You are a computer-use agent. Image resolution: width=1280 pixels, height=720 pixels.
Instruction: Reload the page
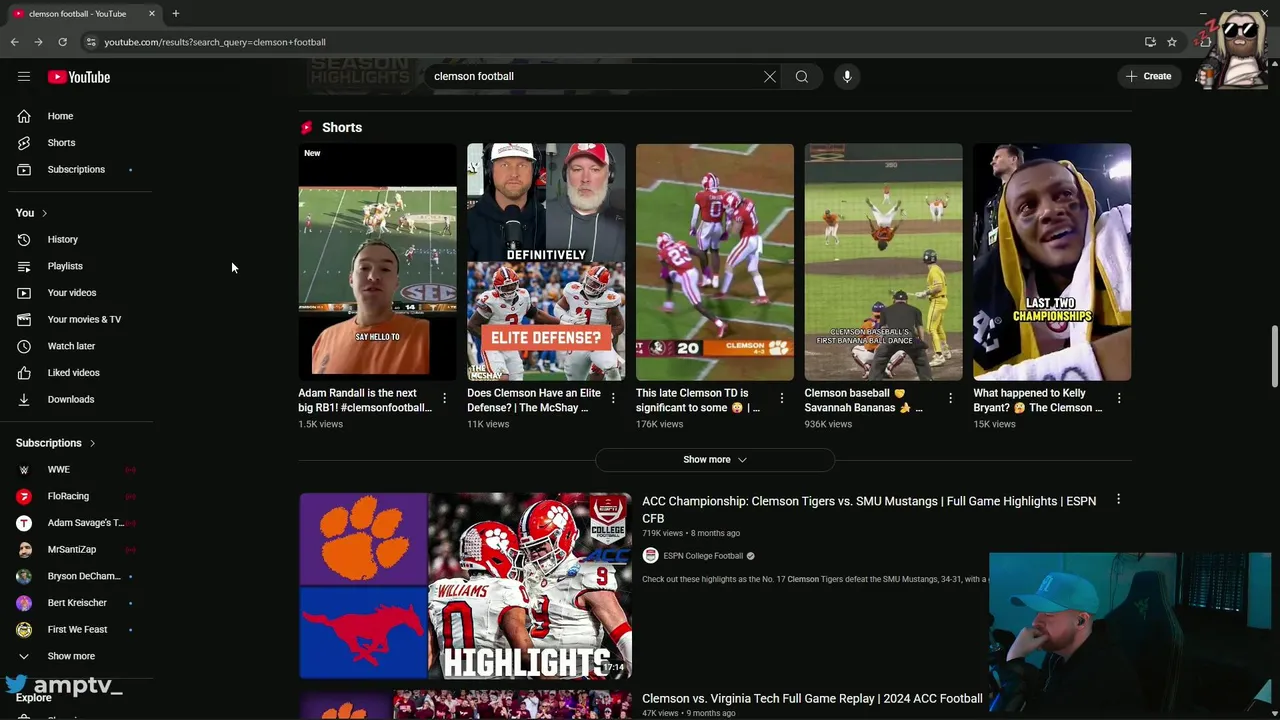[x=62, y=42]
